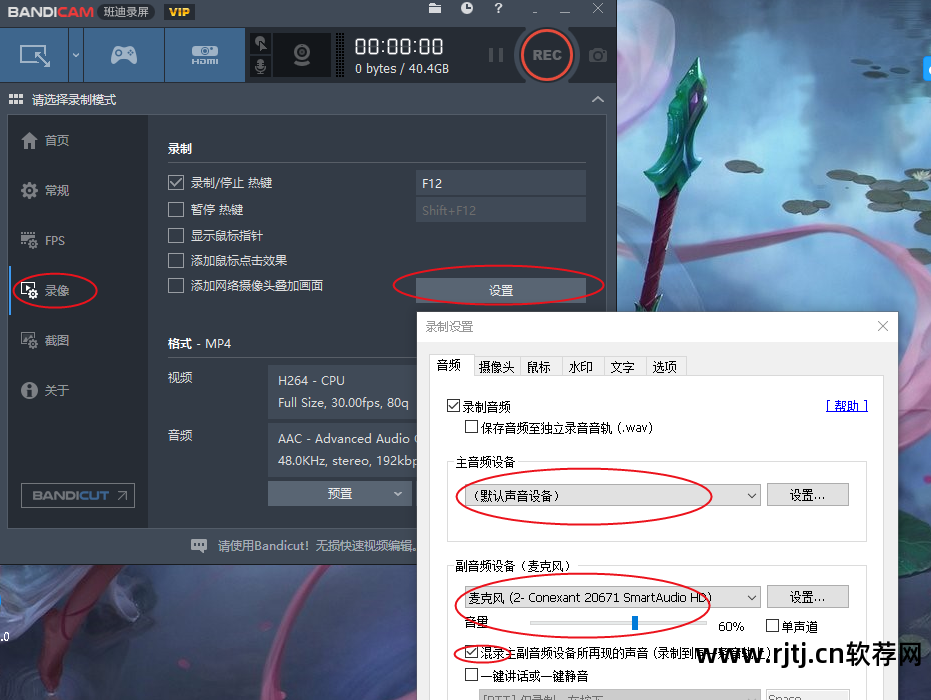Enable 添加鼠标点击效果 checkbox
The image size is (931, 700).
click(176, 260)
